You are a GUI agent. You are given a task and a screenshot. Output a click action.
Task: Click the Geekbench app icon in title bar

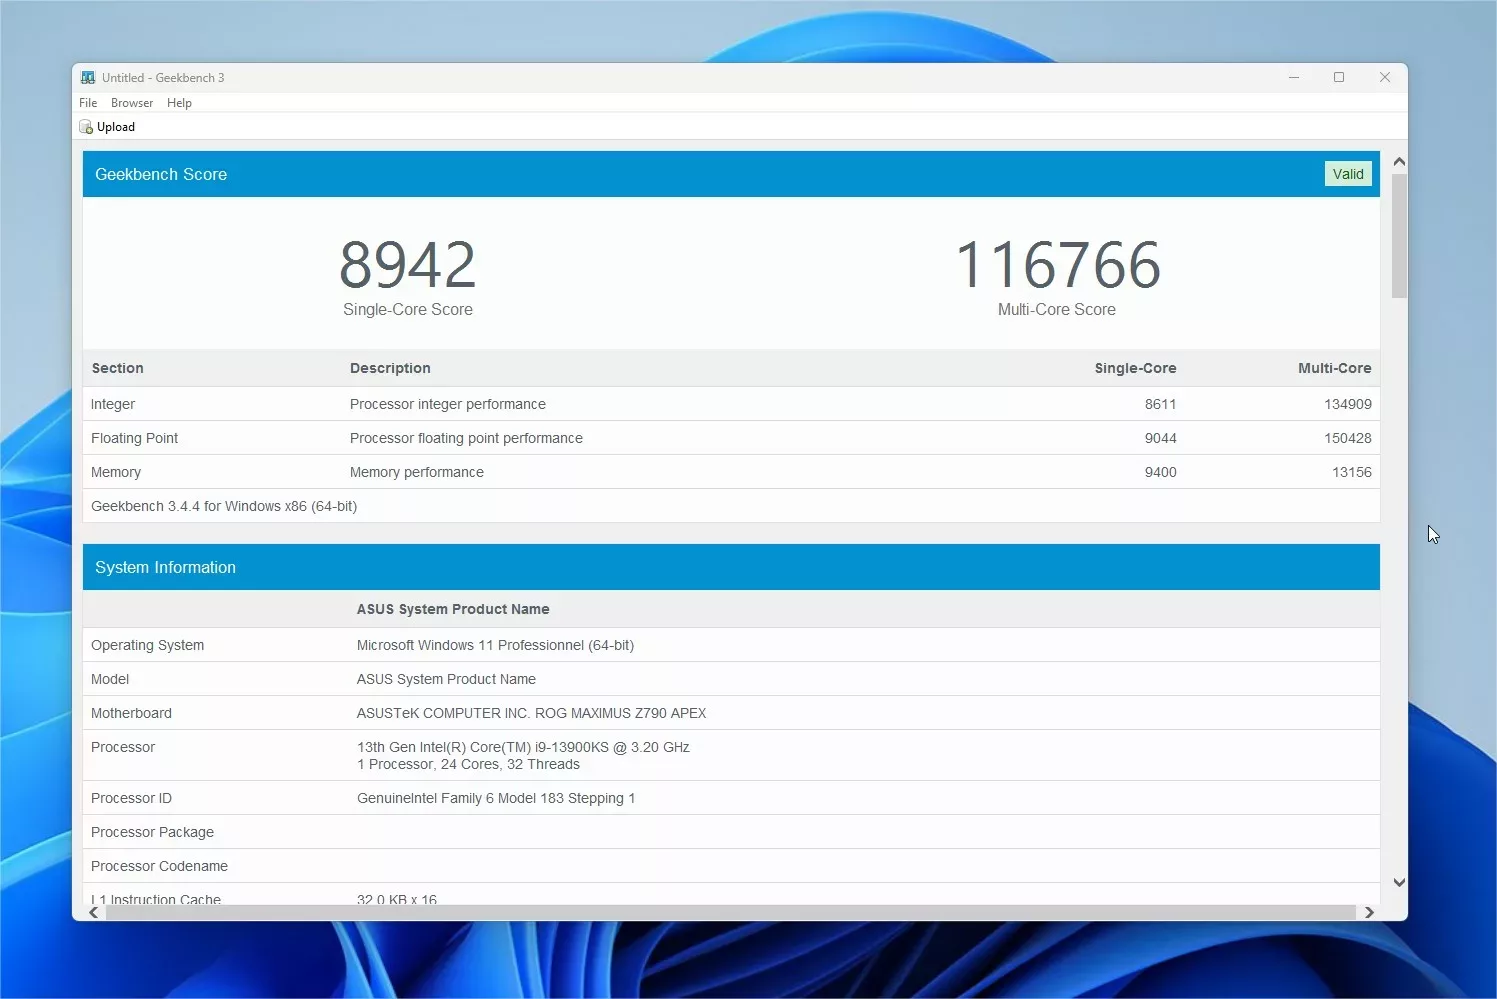[88, 78]
